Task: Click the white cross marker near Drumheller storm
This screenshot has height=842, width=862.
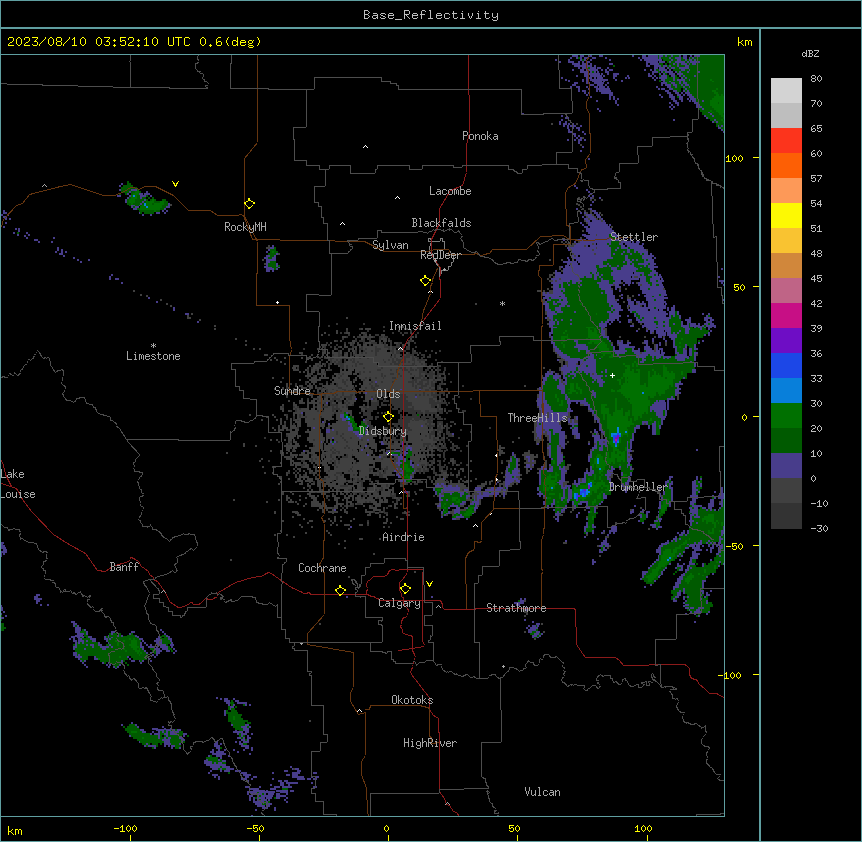Action: pos(612,375)
